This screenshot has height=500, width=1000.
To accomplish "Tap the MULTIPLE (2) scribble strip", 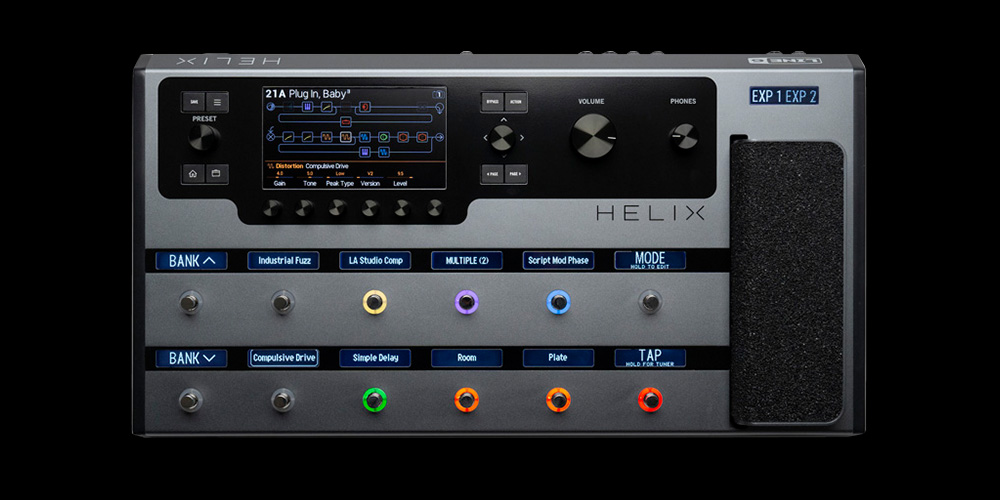I will (467, 260).
